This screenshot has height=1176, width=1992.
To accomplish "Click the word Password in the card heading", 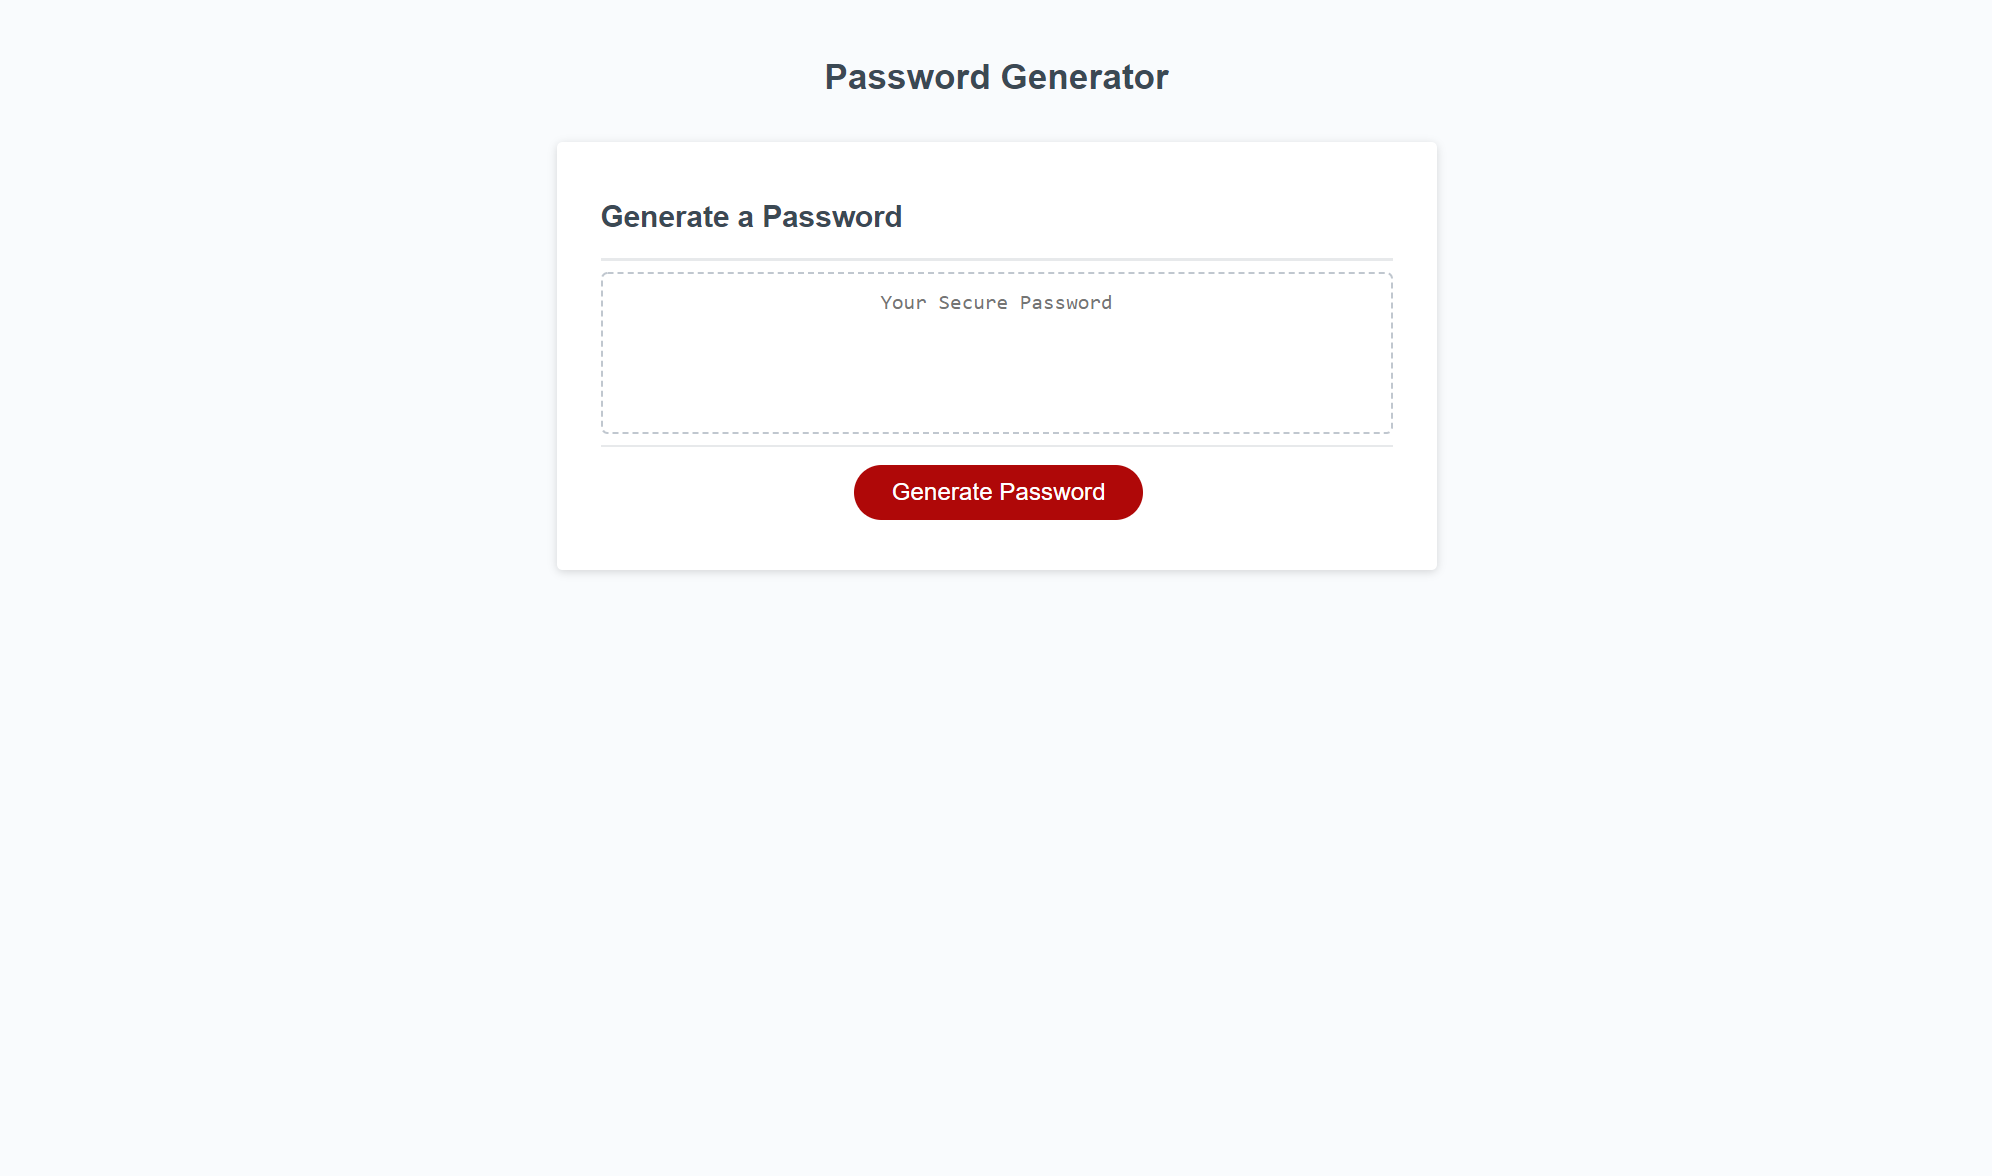I will point(832,217).
